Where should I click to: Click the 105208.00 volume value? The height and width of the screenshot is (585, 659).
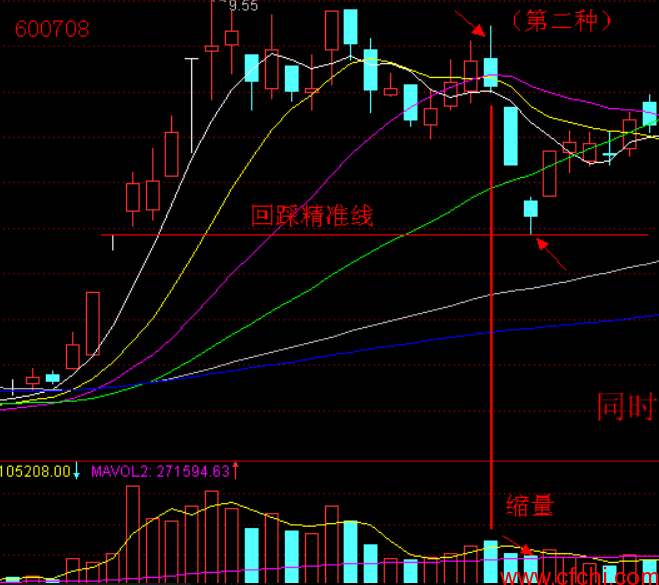[x=35, y=472]
